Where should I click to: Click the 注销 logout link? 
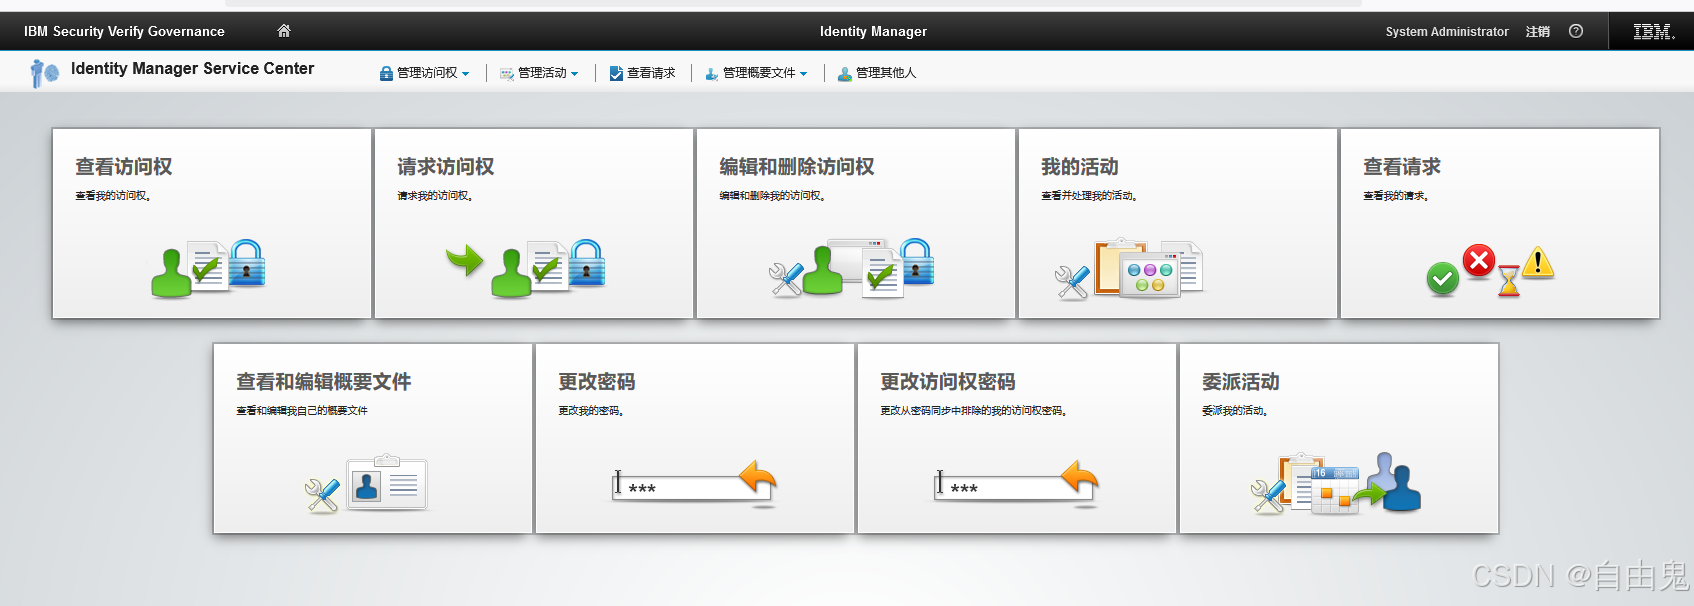click(x=1538, y=32)
